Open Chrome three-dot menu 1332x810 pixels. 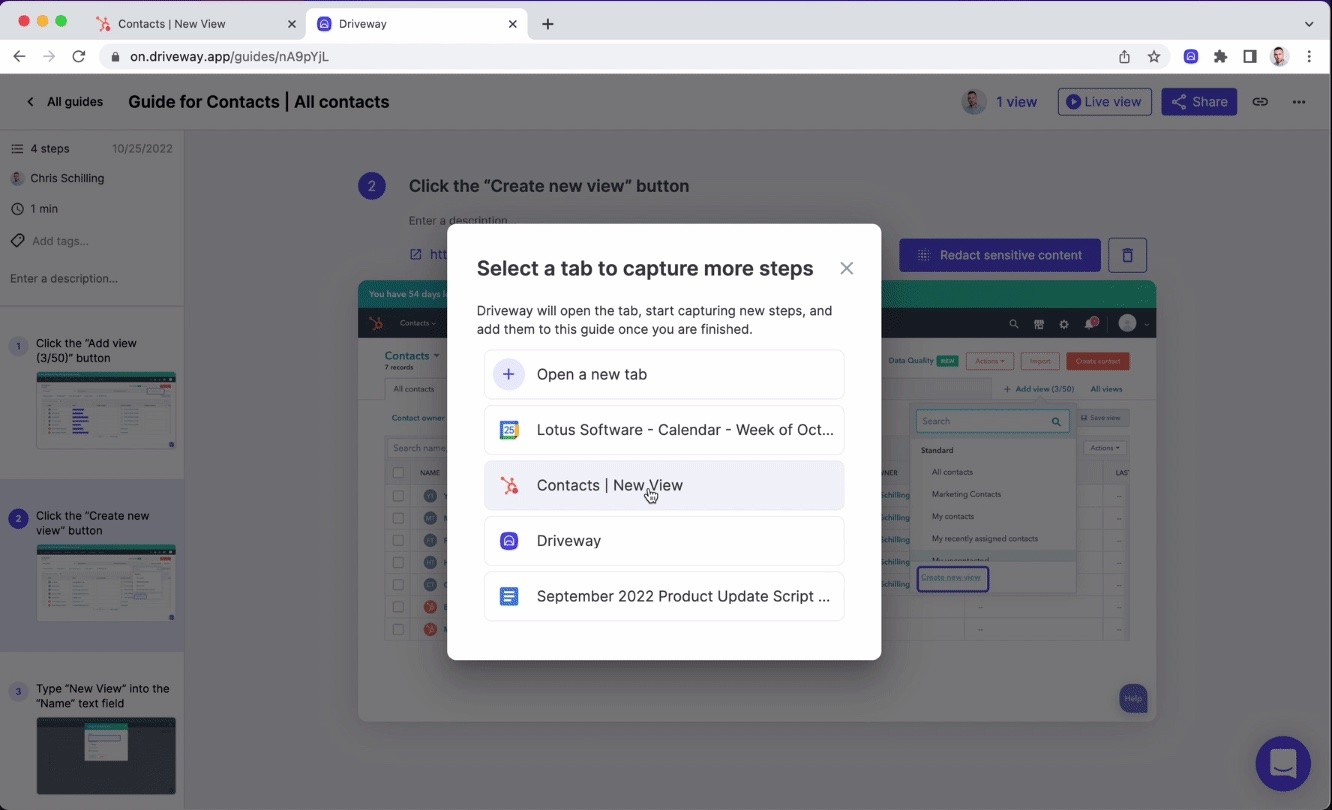pos(1309,57)
